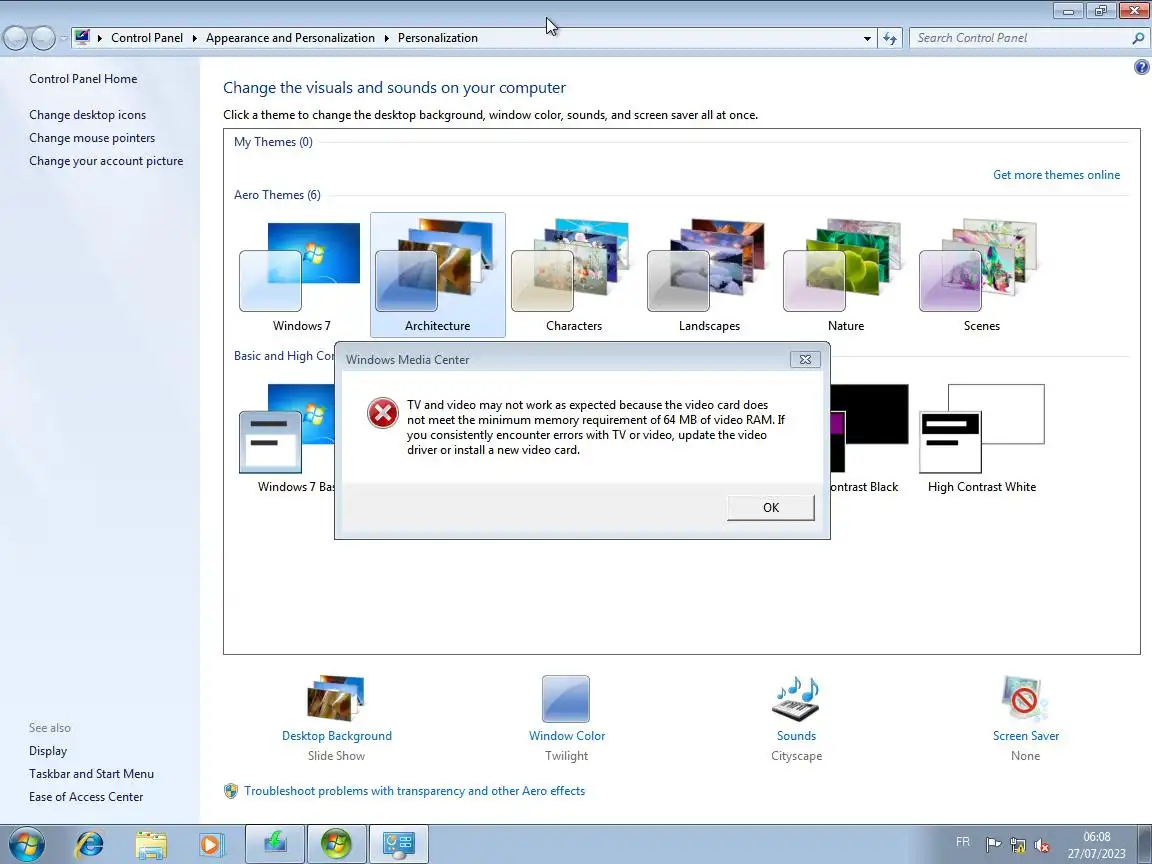This screenshot has height=864, width=1152.
Task: Click the shield icon beside Troubleshoot link
Action: coord(231,791)
